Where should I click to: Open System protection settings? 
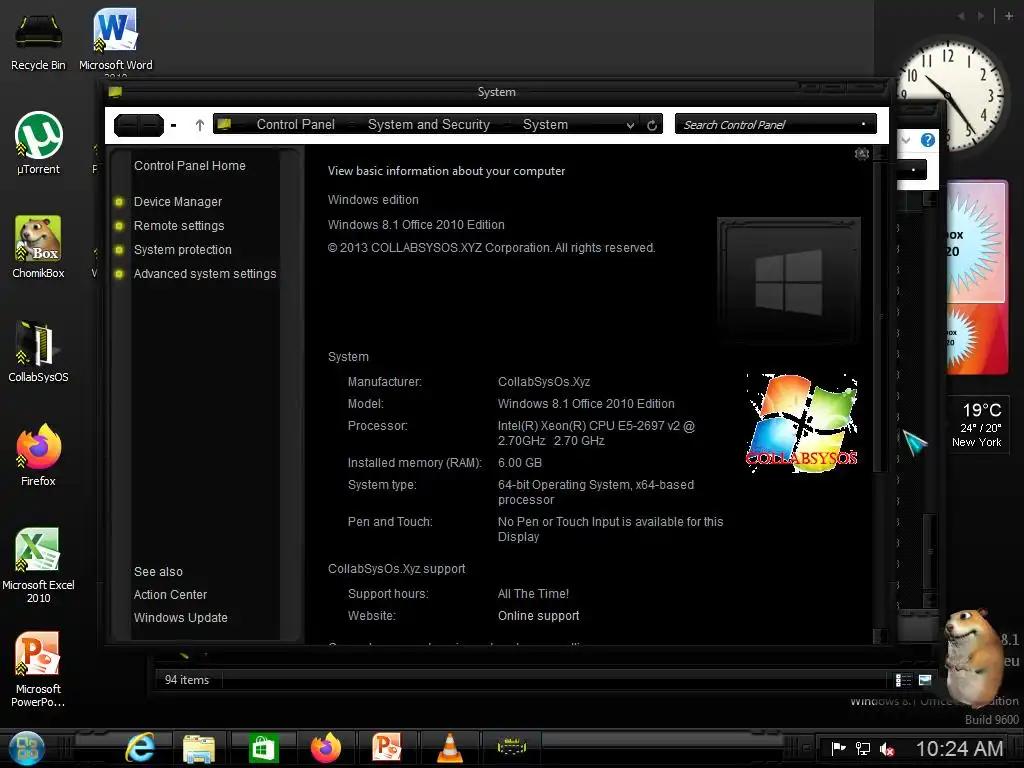[x=182, y=250]
